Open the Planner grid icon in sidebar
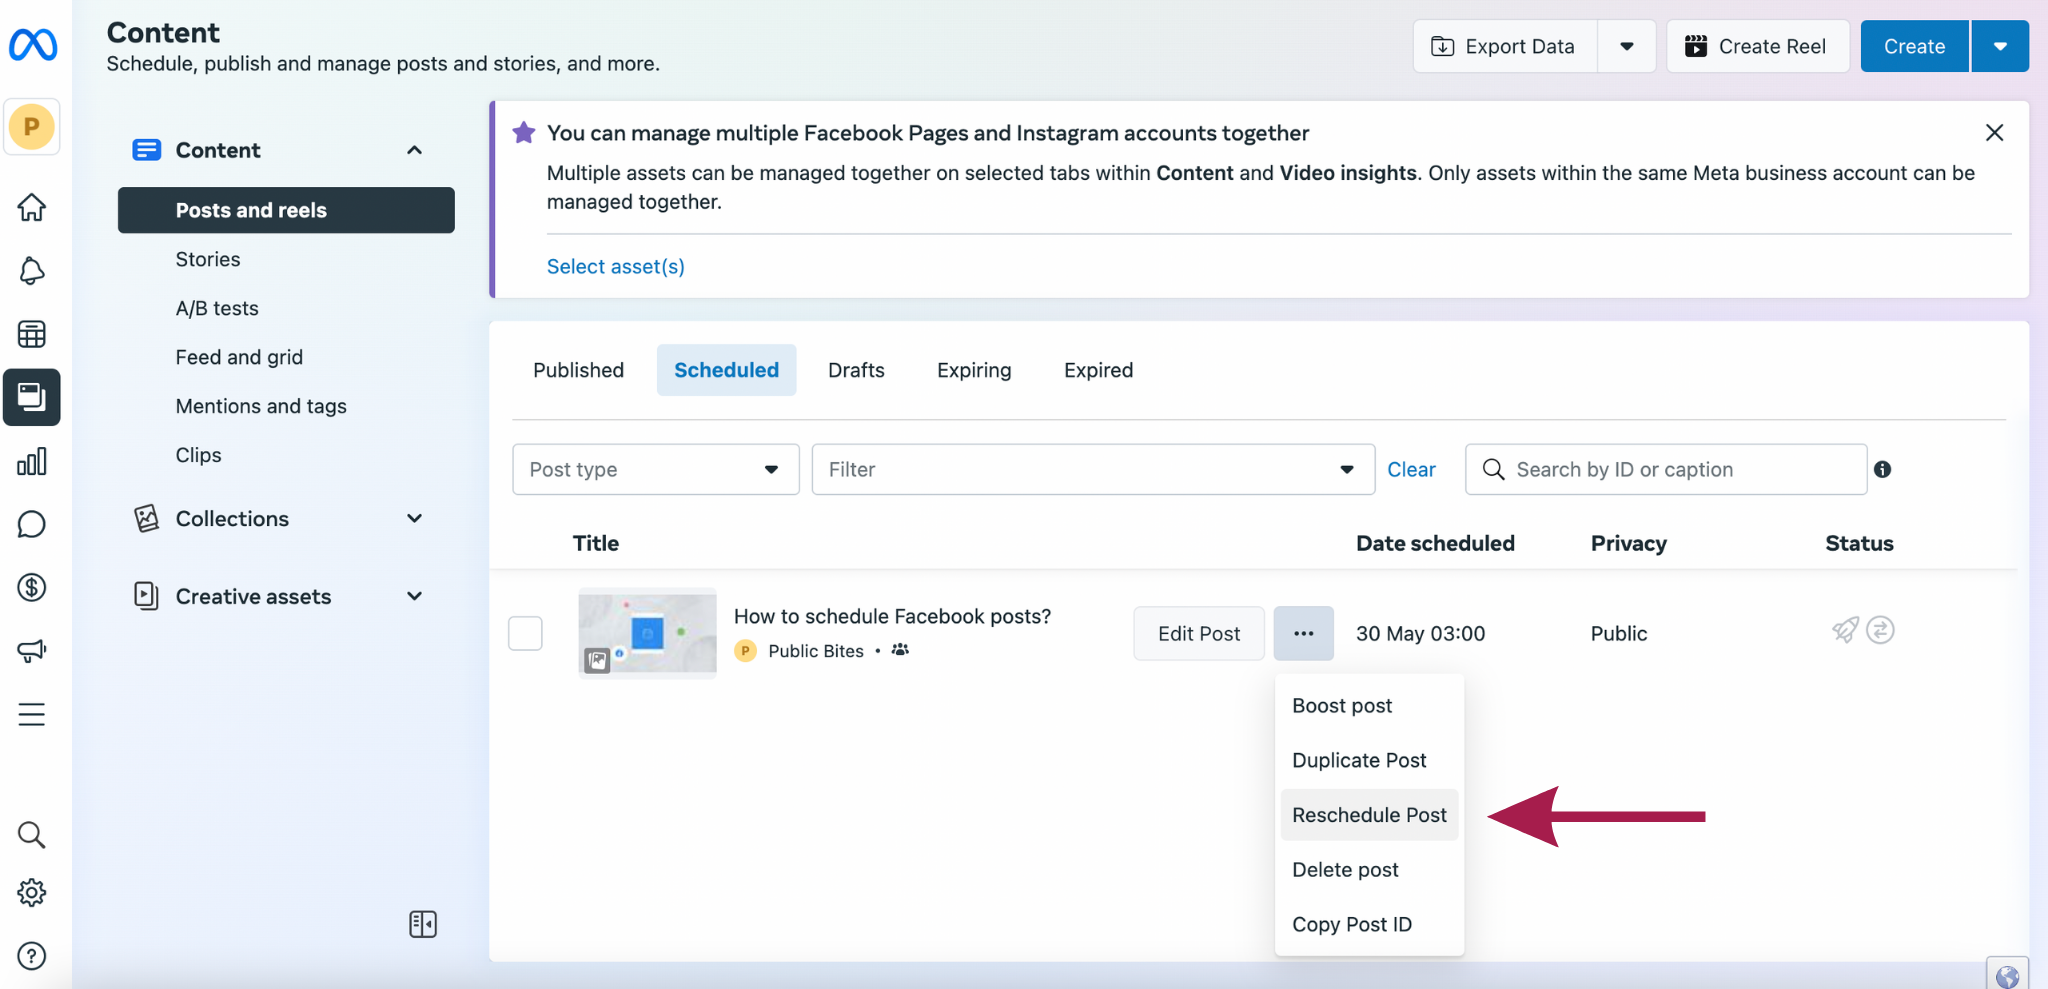Image resolution: width=2048 pixels, height=989 pixels. pyautogui.click(x=32, y=334)
